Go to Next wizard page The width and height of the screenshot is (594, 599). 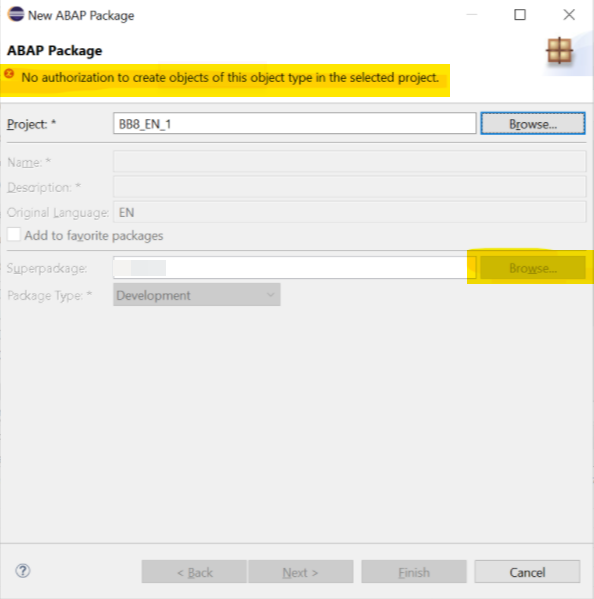click(x=301, y=572)
